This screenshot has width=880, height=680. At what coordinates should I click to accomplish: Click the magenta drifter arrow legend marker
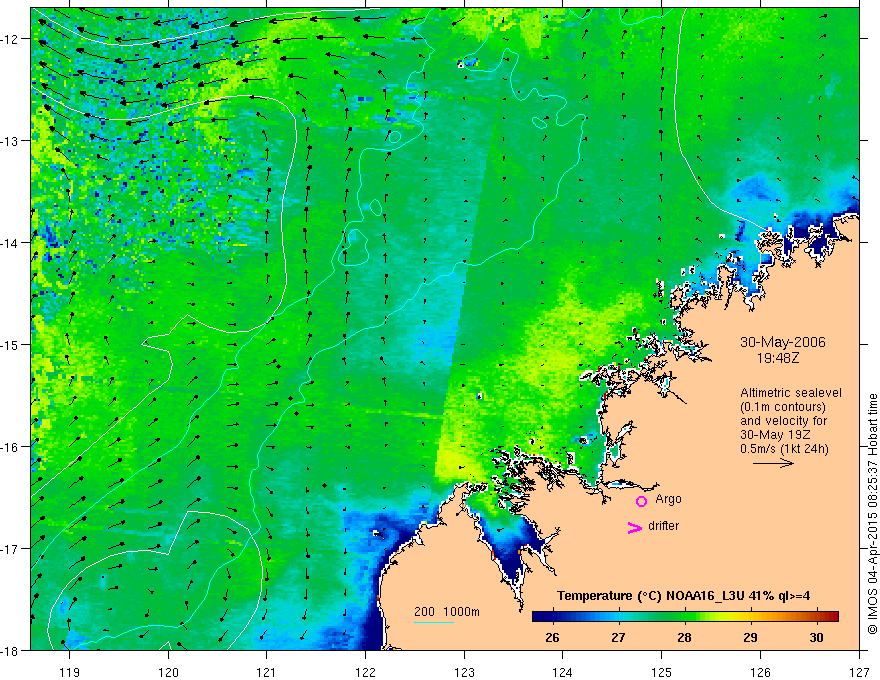click(635, 527)
